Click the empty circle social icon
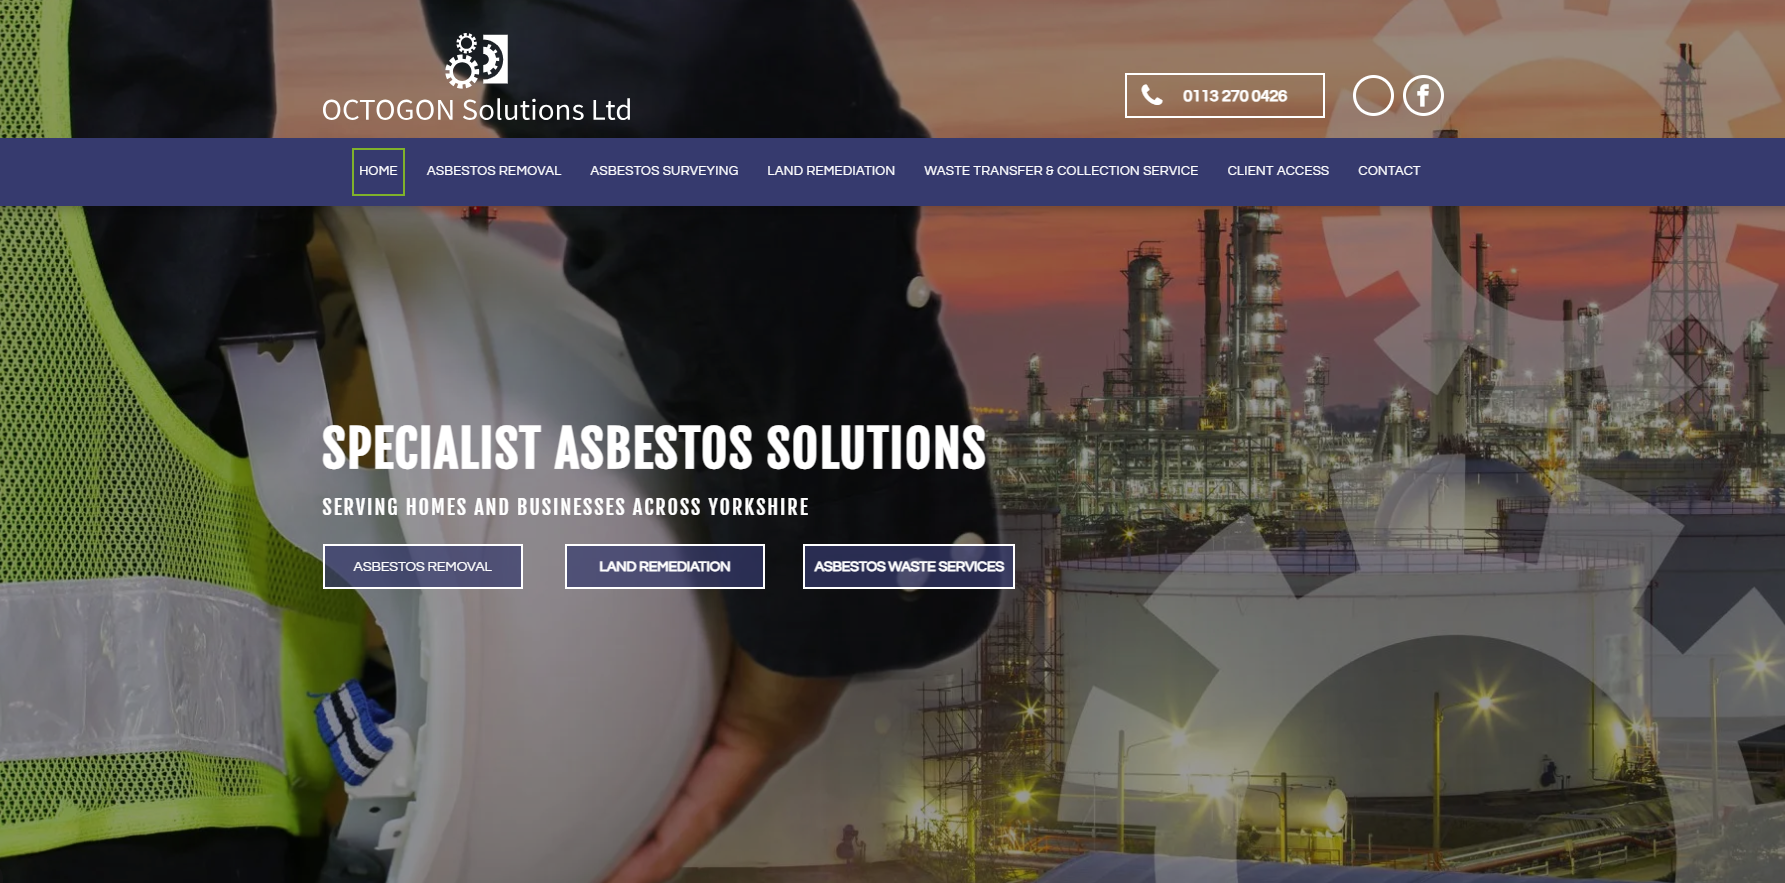Viewport: 1785px width, 883px height. 1373,96
